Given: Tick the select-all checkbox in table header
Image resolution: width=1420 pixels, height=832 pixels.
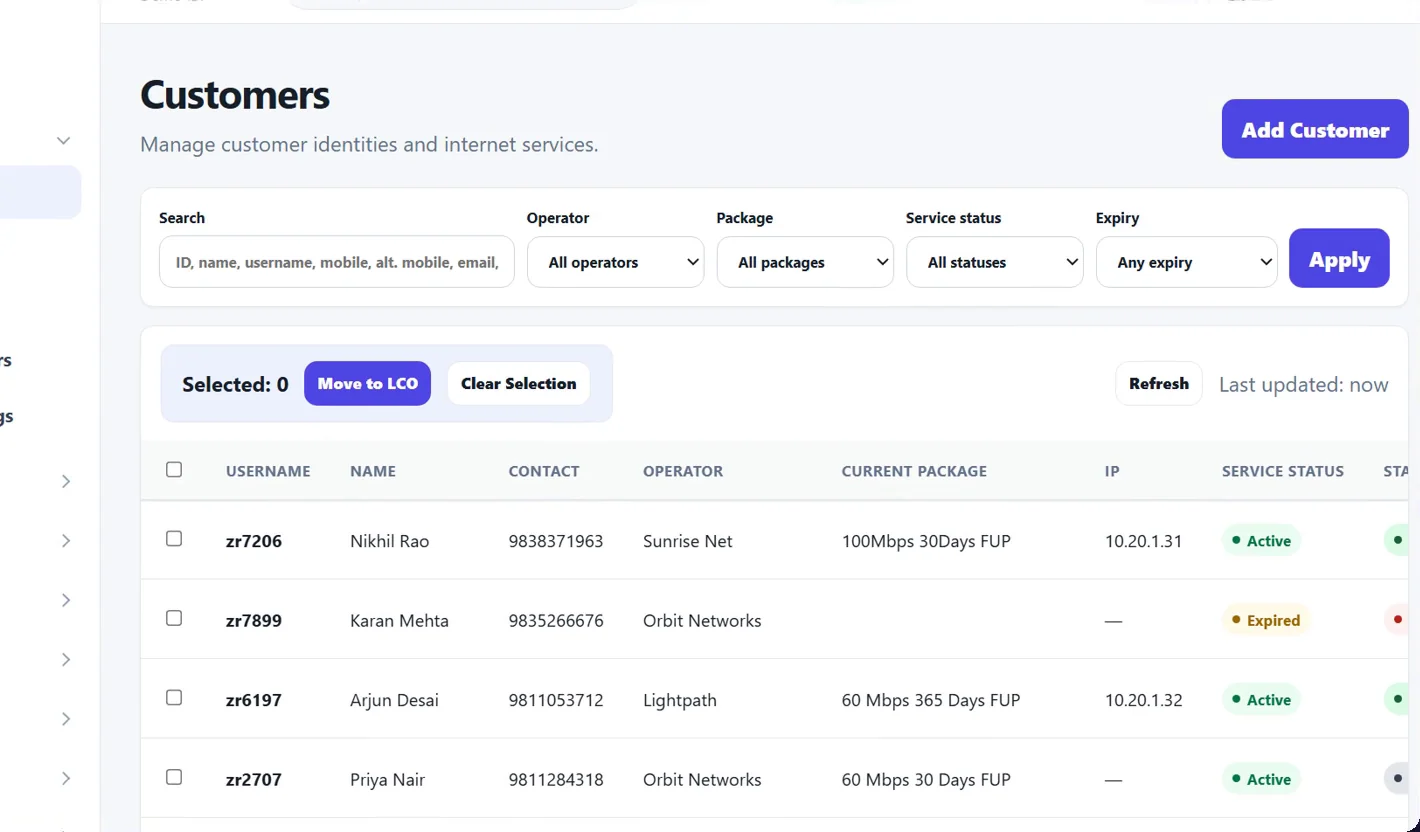Looking at the screenshot, I should click(x=174, y=470).
